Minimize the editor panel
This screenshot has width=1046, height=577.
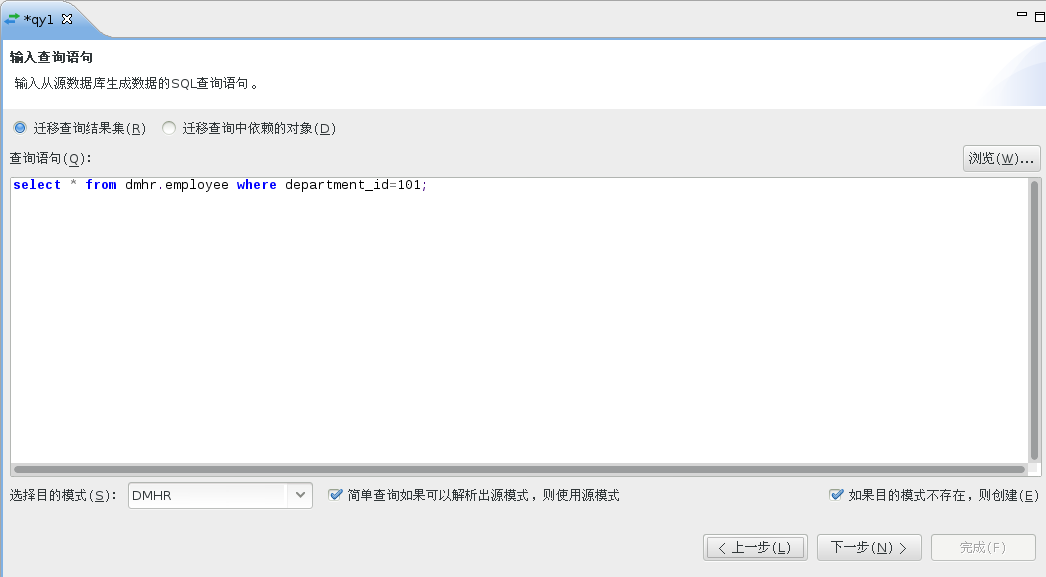pos(1021,14)
